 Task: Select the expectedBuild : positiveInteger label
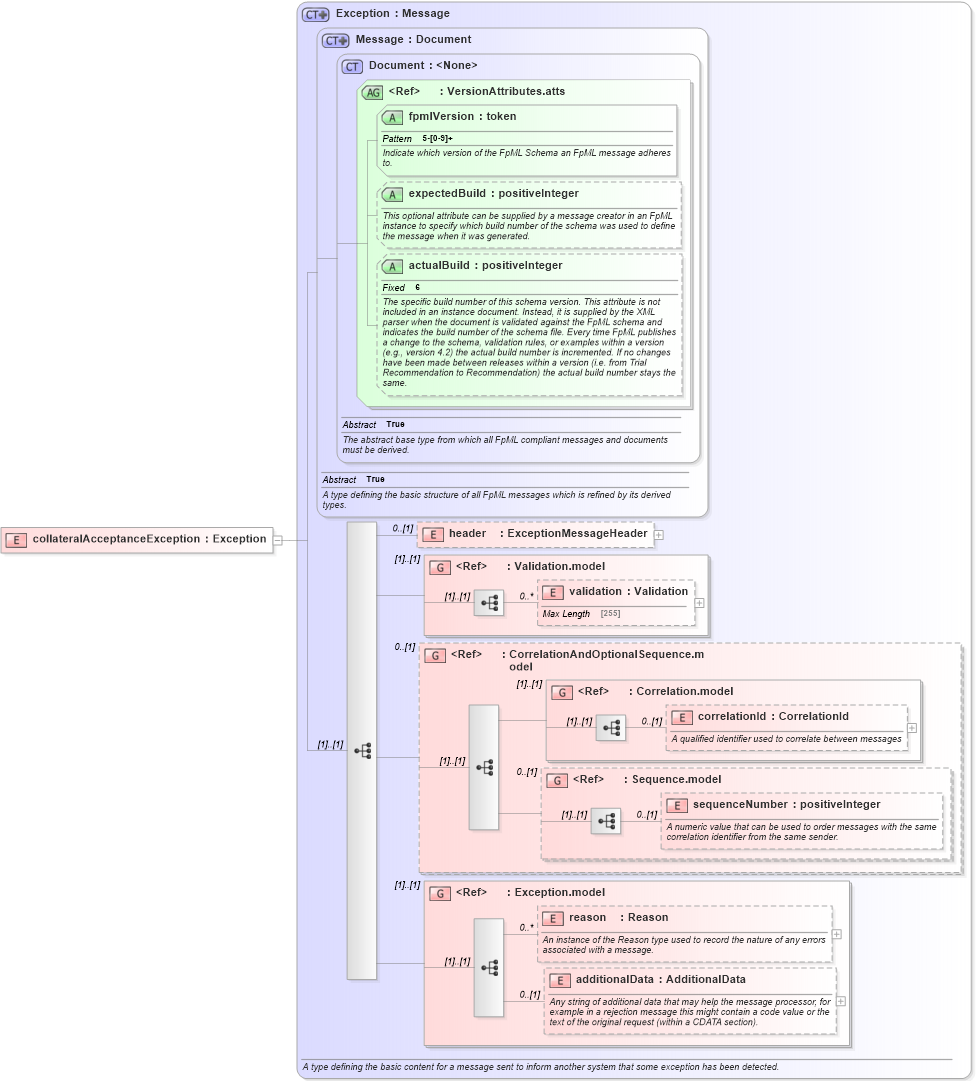pyautogui.click(x=494, y=194)
